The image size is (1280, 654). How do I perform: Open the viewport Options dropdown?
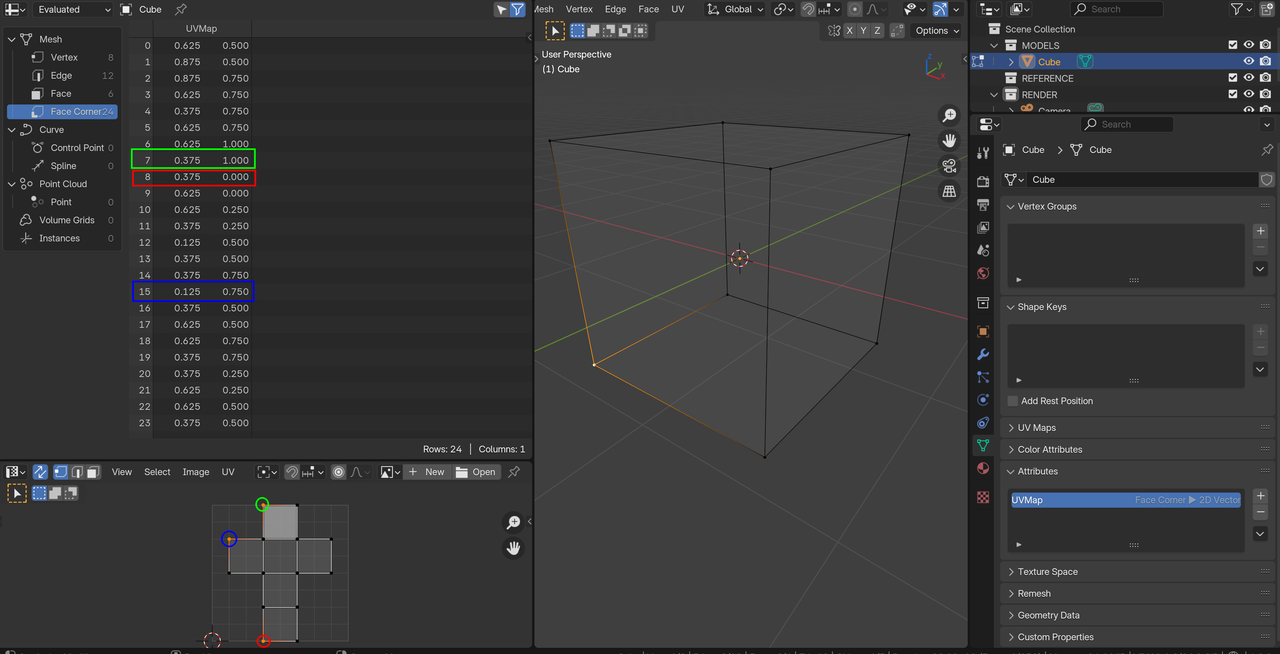click(x=937, y=31)
